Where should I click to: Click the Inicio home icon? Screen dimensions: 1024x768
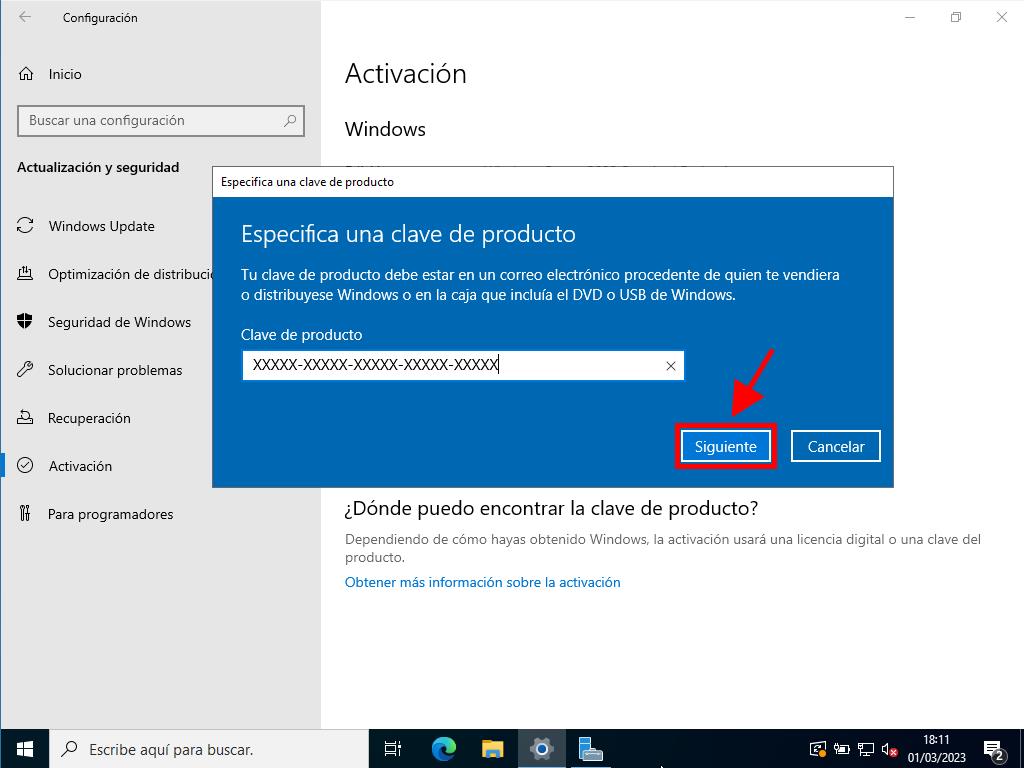pos(26,74)
